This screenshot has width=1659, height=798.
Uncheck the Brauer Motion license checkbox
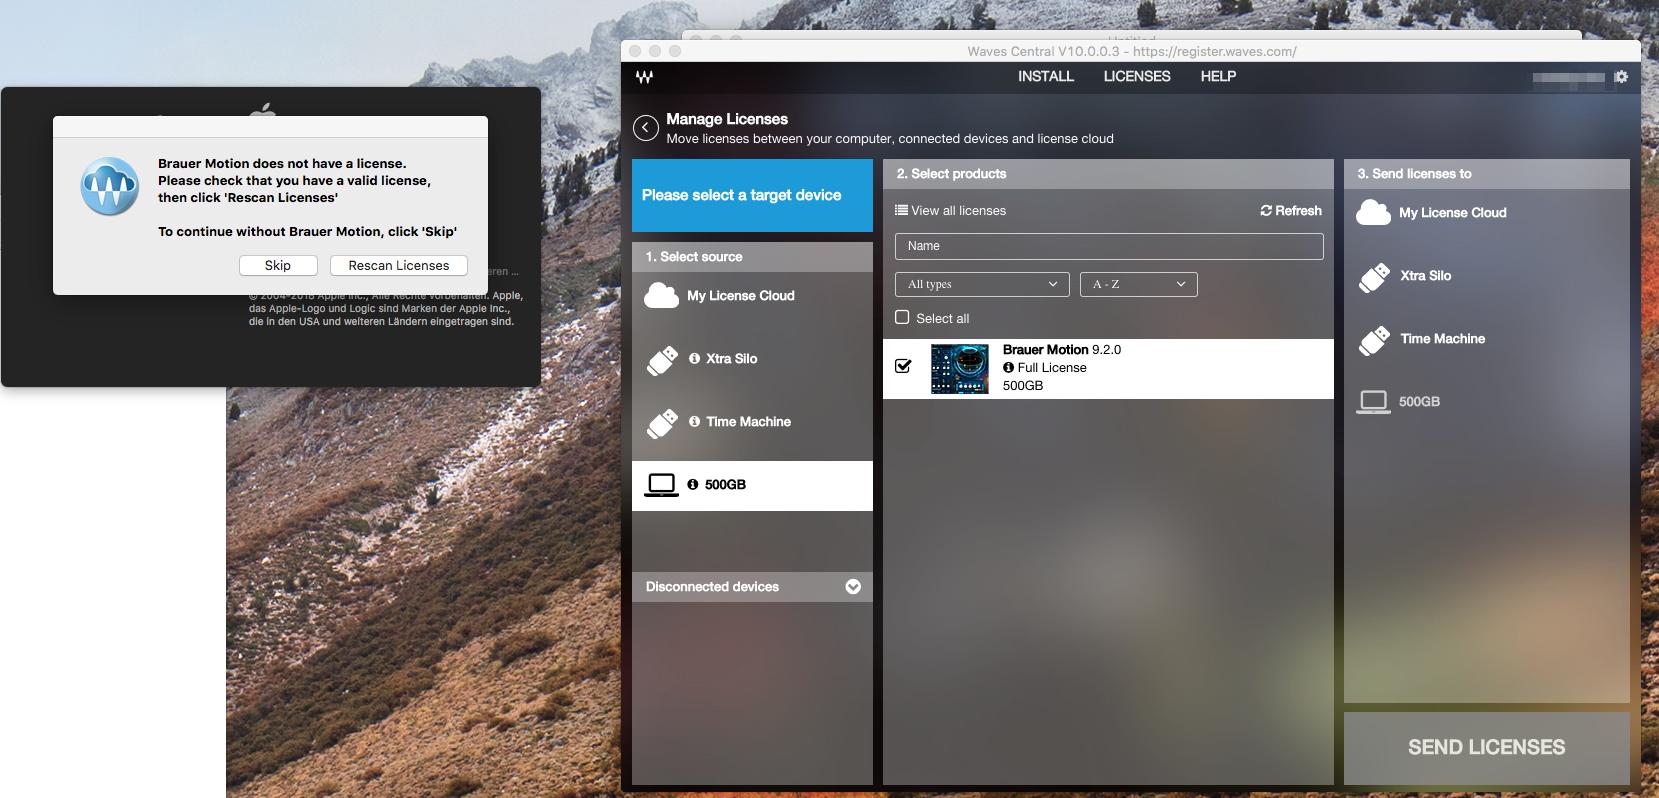tap(903, 366)
